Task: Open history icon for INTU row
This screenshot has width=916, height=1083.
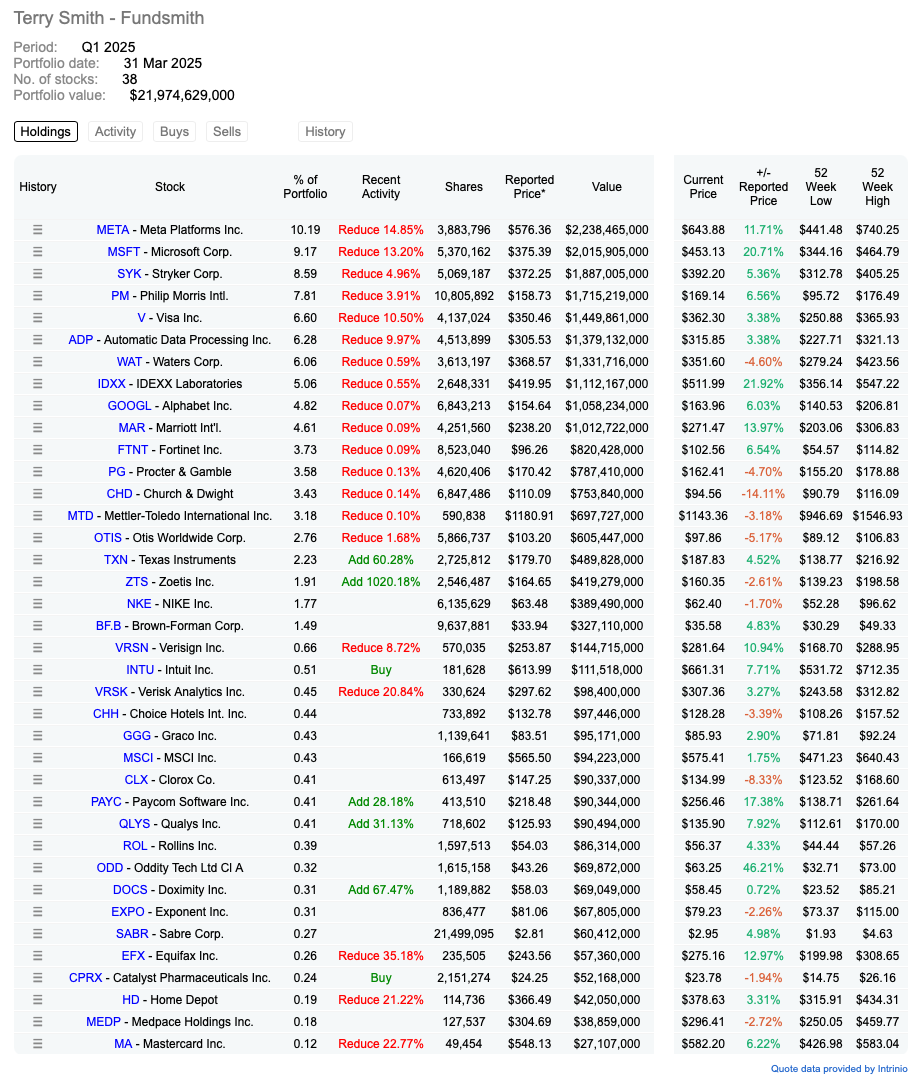Action: point(37,670)
